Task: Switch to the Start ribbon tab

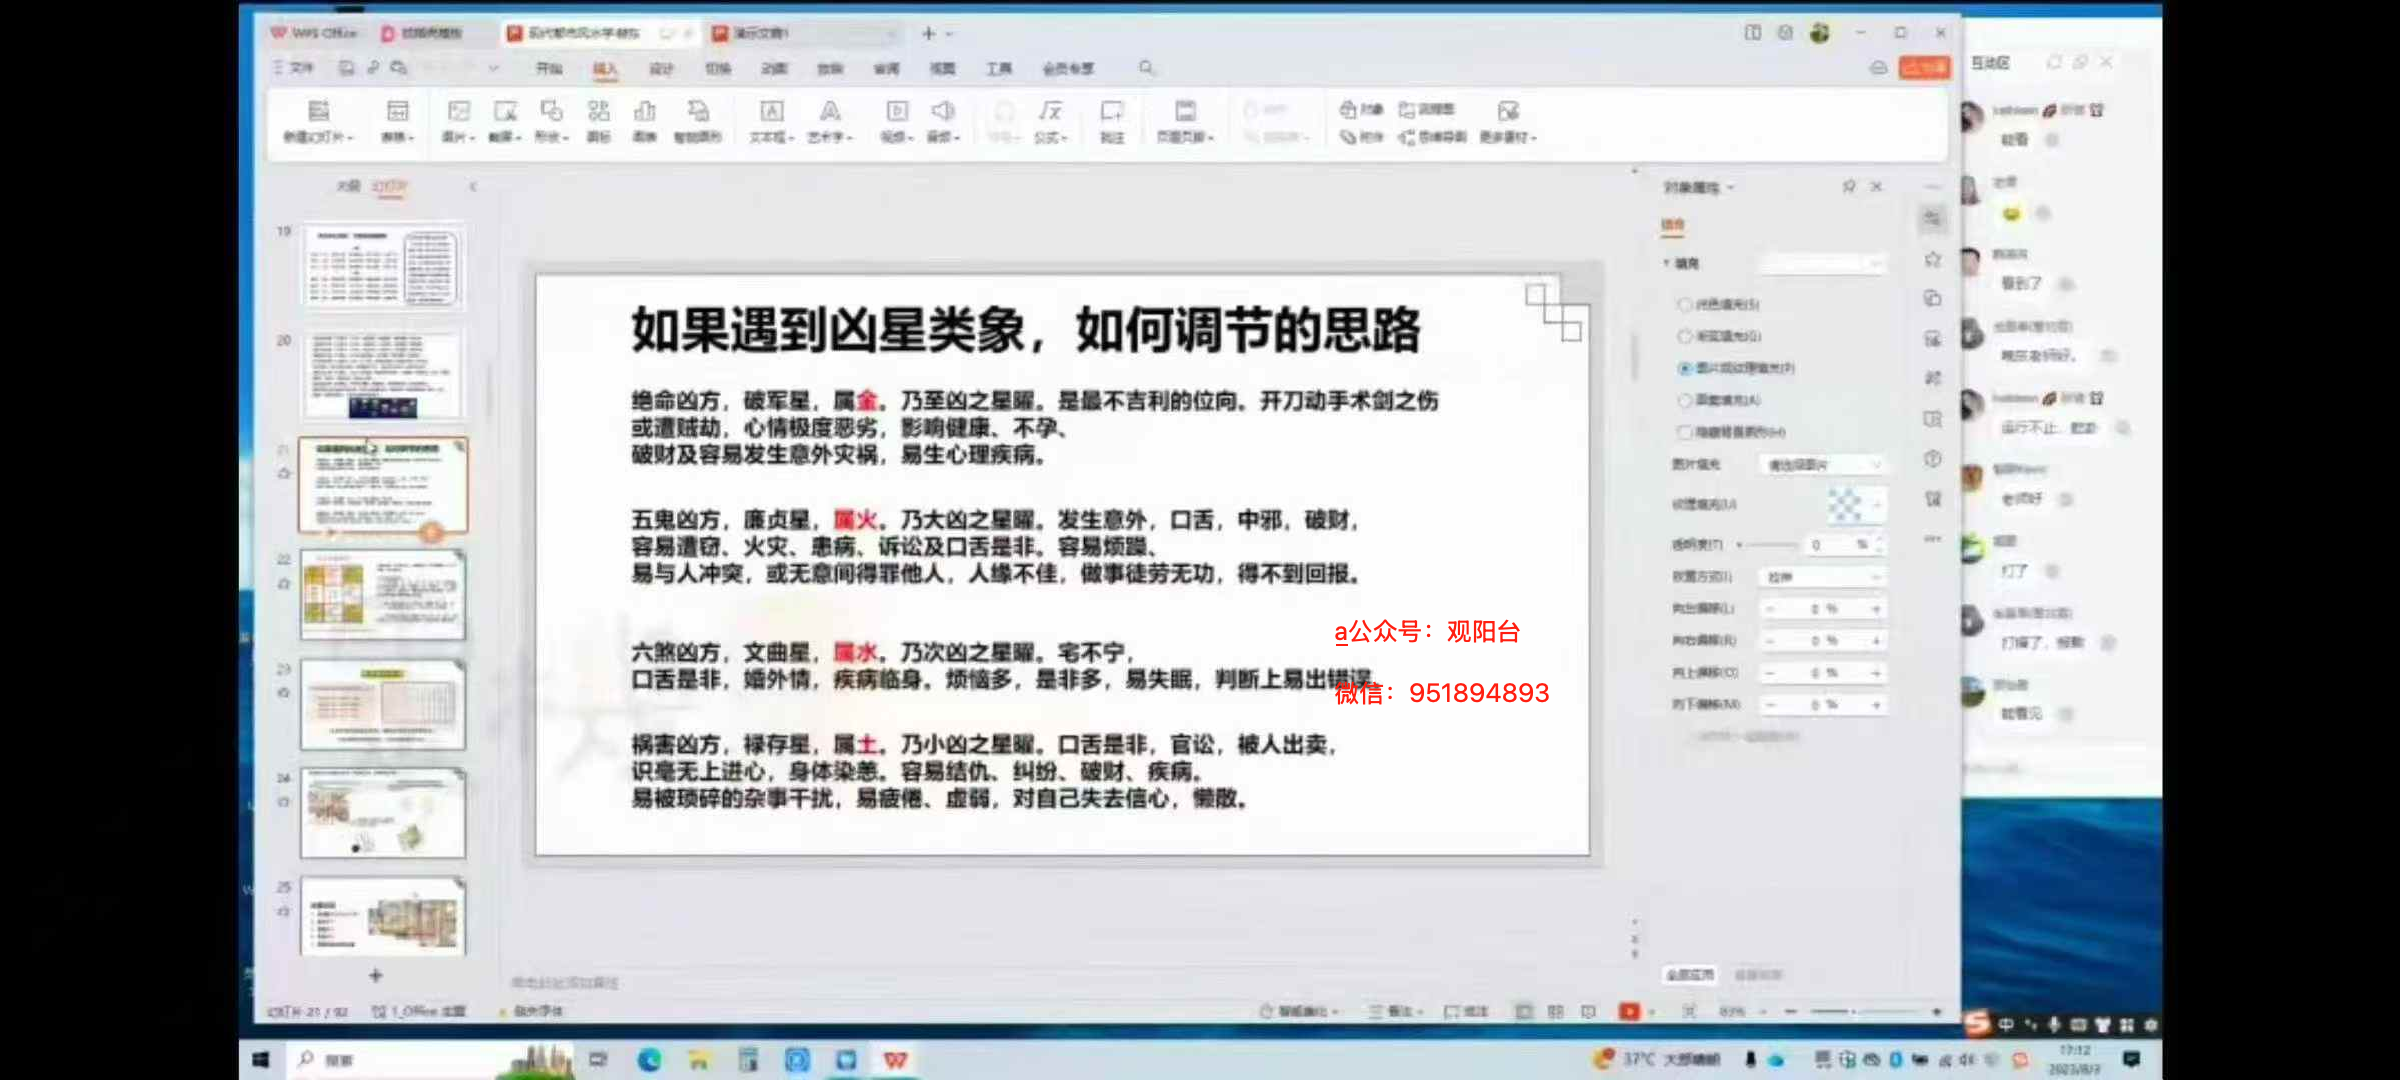Action: 548,68
